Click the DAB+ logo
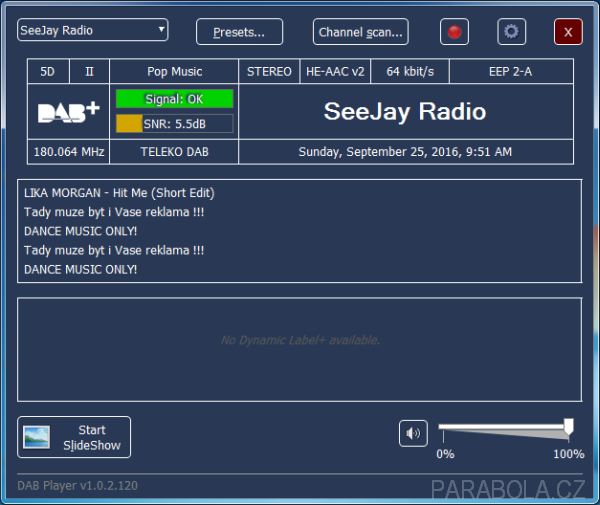 [x=68, y=112]
